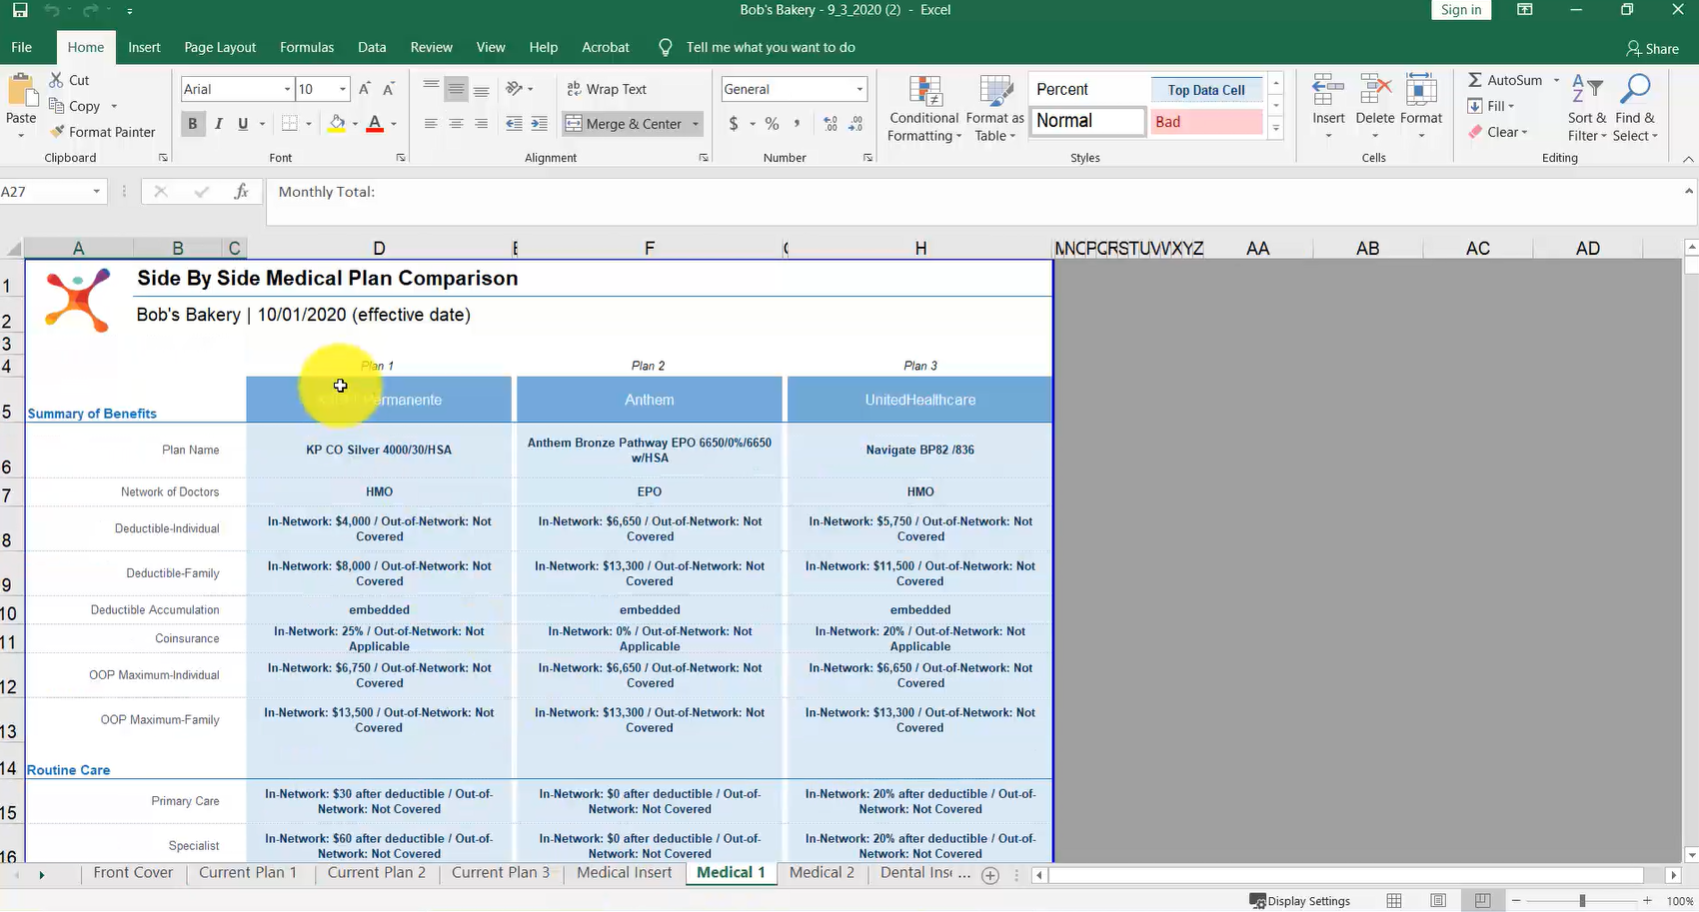The height and width of the screenshot is (912, 1699).
Task: Click the Save icon in title bar
Action: coord(19,10)
